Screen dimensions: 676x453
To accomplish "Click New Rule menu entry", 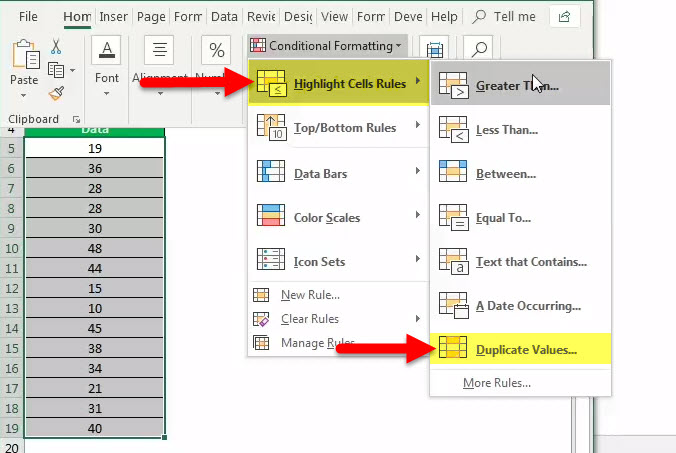I will pos(310,295).
